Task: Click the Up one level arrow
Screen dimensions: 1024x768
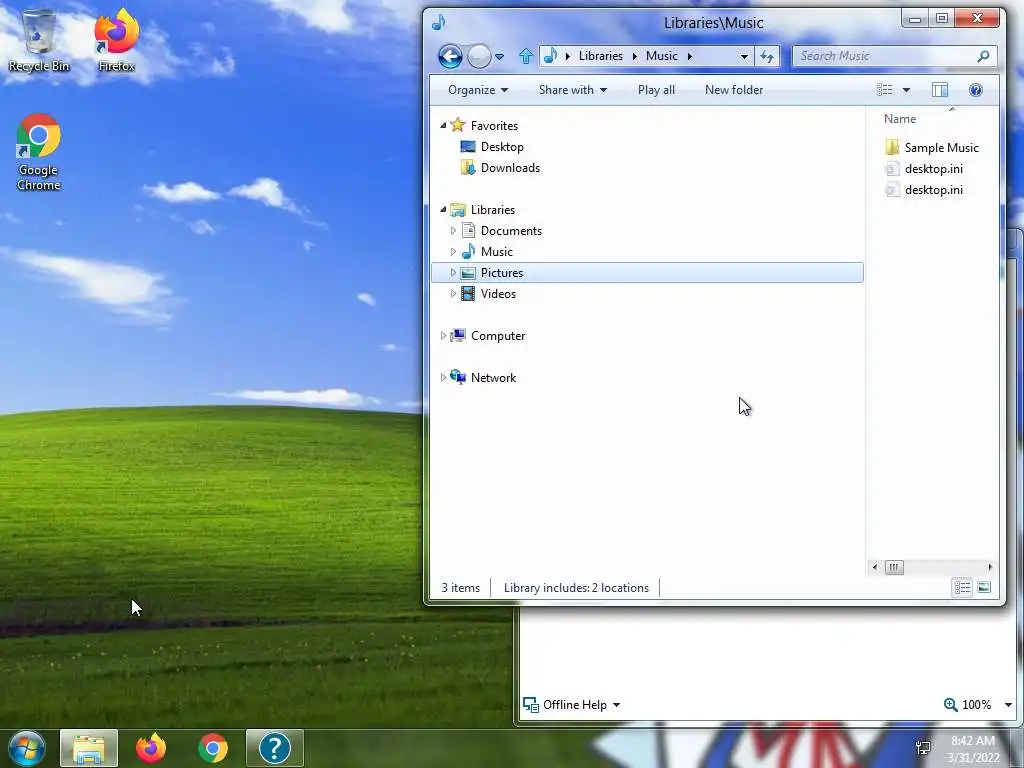Action: click(x=526, y=56)
